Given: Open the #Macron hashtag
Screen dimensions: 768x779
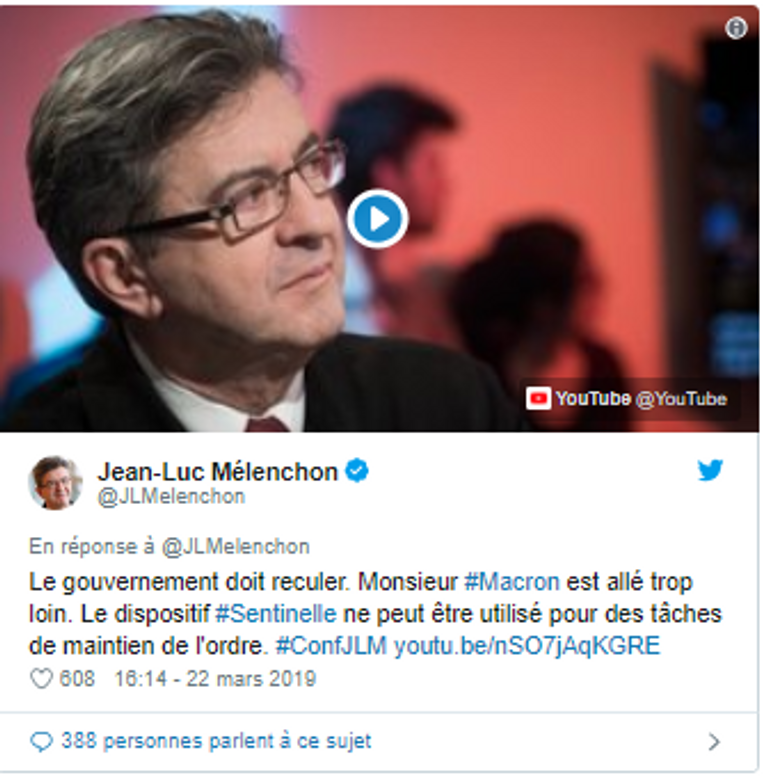Looking at the screenshot, I should point(512,582).
